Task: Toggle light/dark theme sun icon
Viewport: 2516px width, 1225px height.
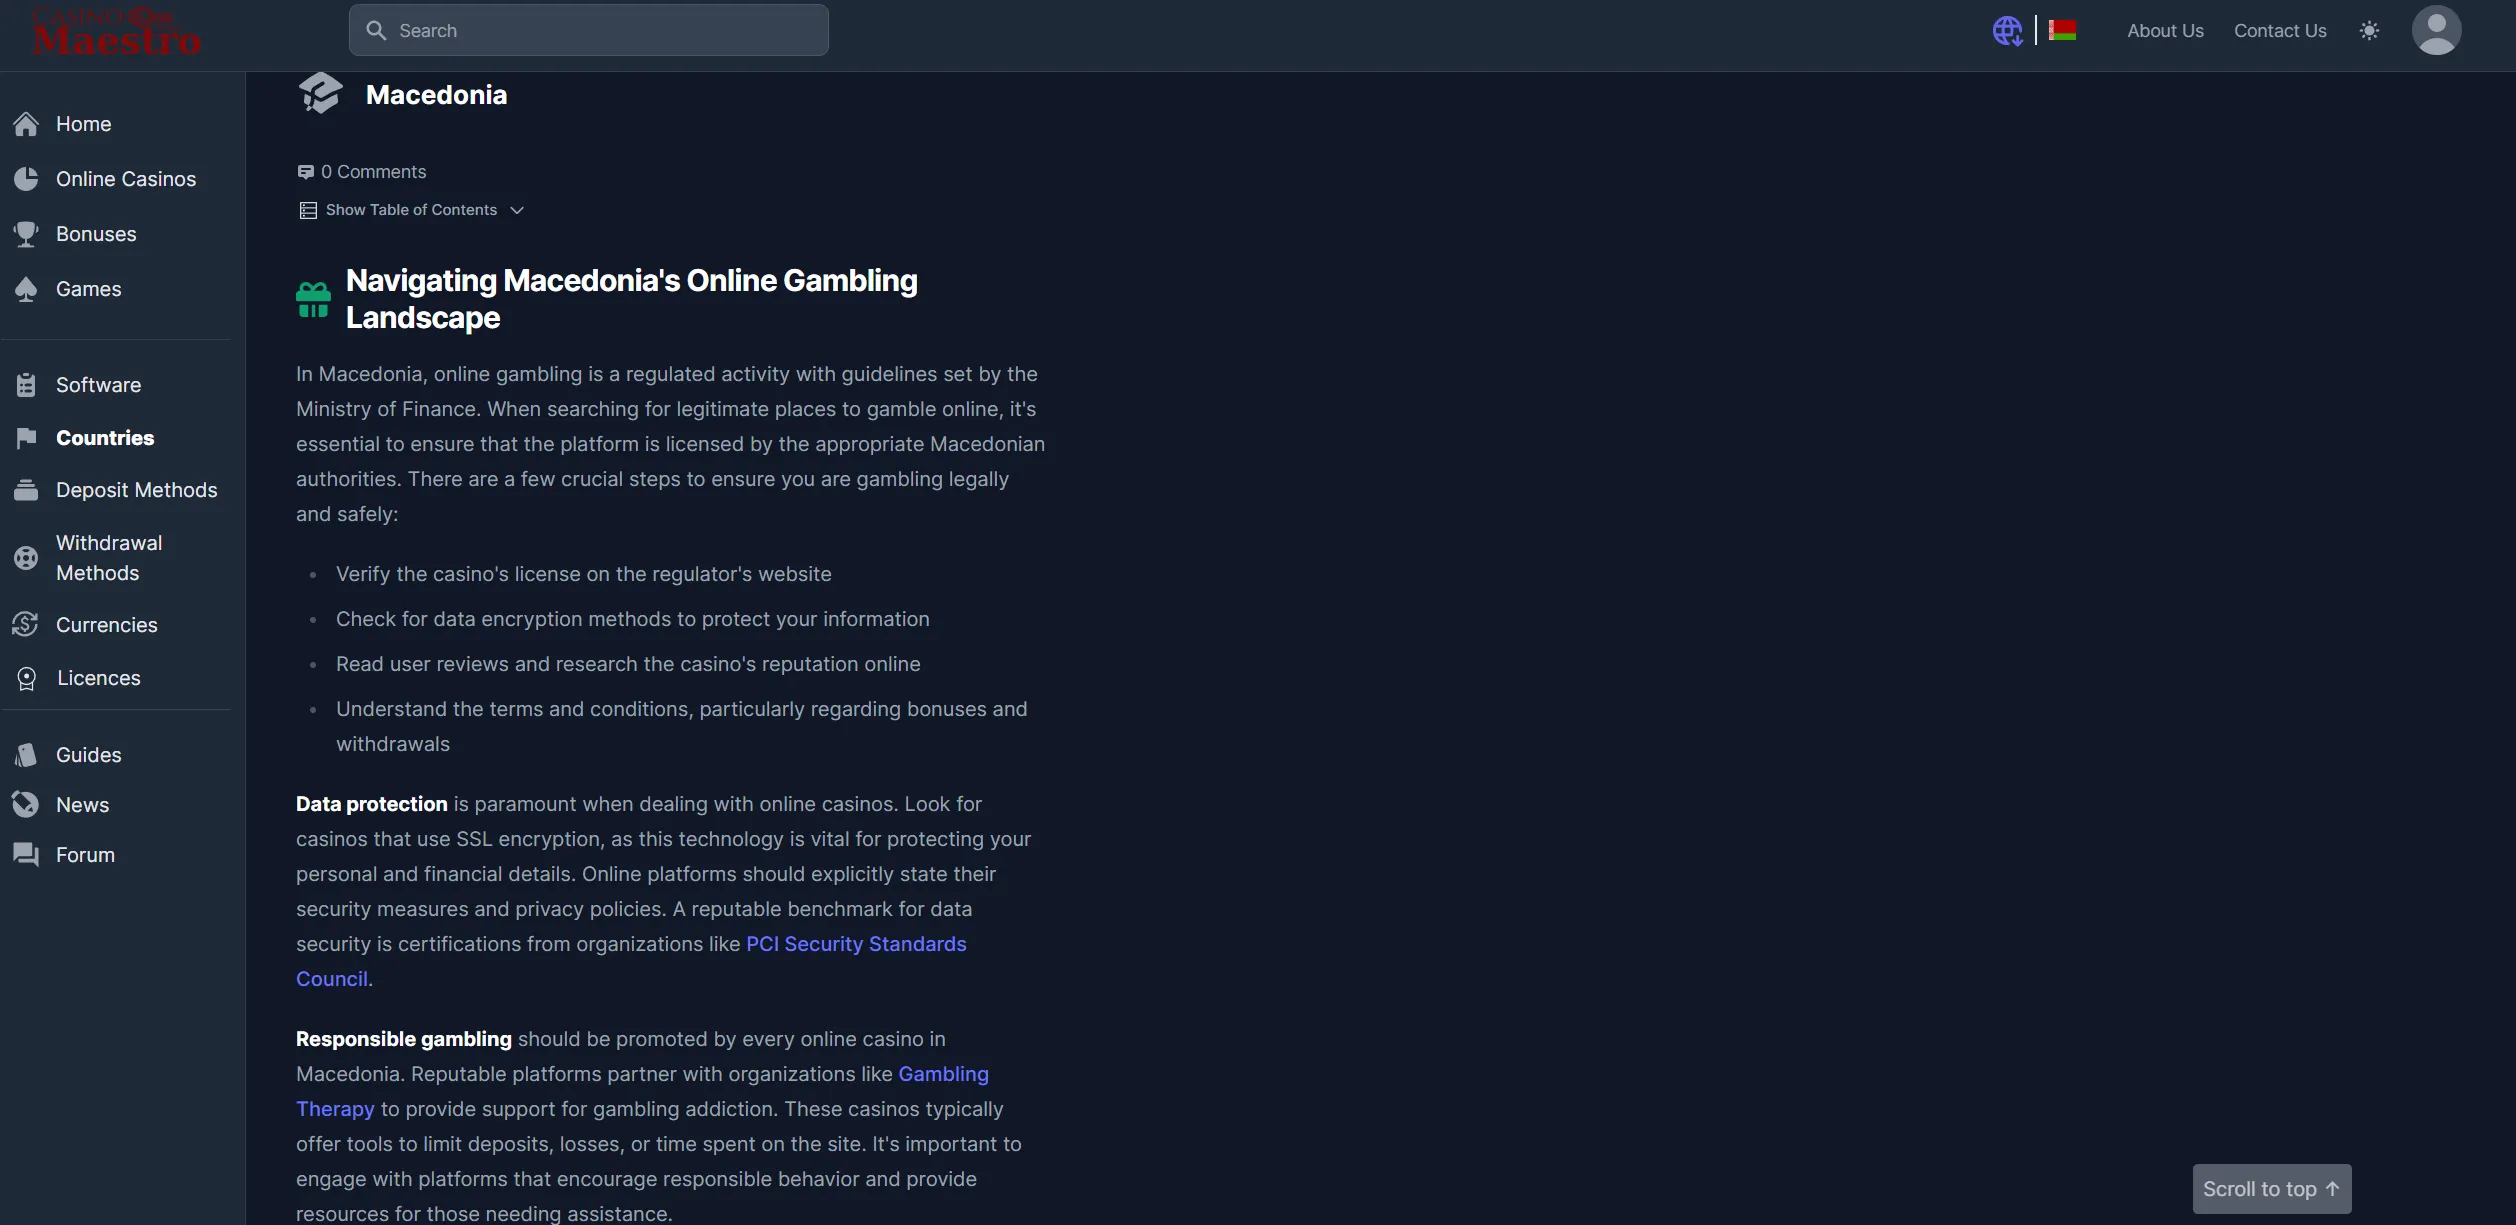Action: point(2369,31)
